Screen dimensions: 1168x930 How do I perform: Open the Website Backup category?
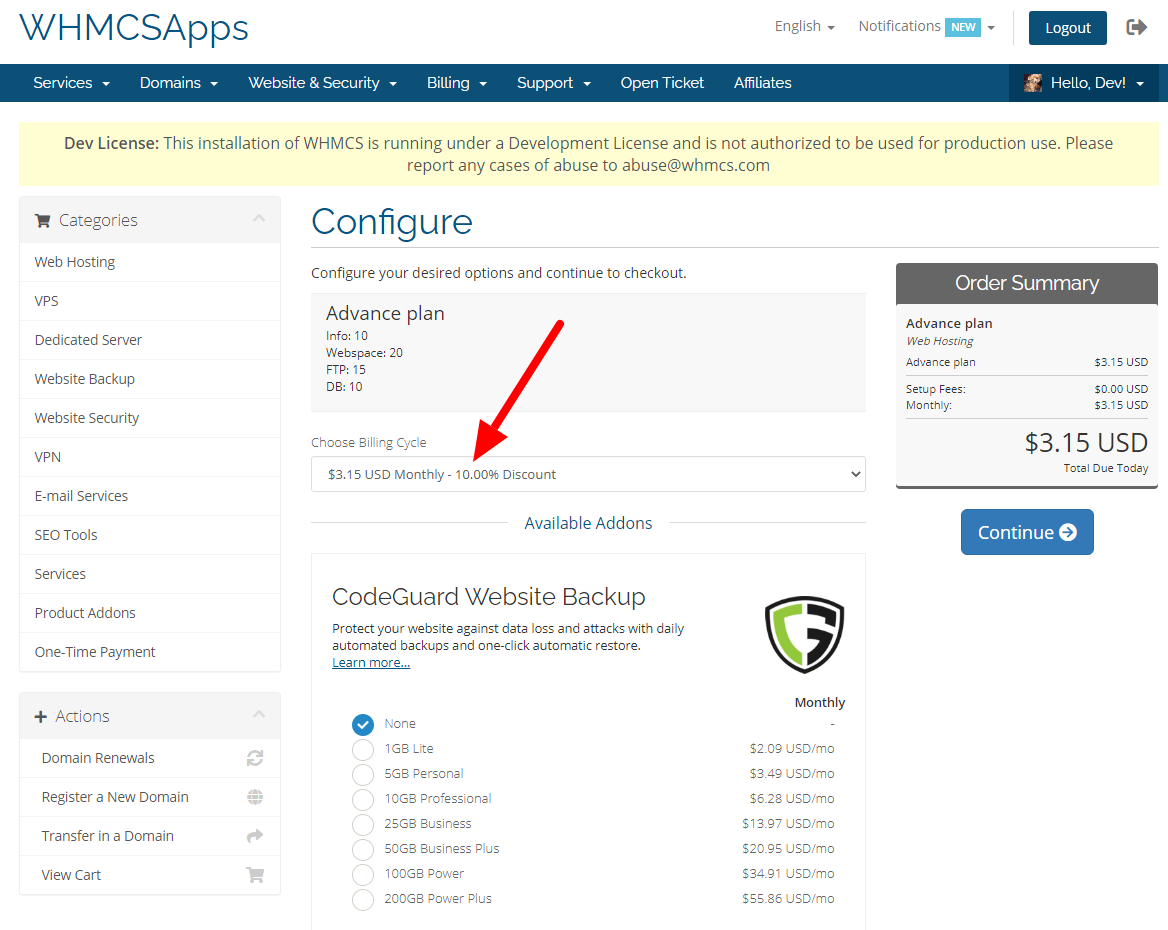point(150,379)
